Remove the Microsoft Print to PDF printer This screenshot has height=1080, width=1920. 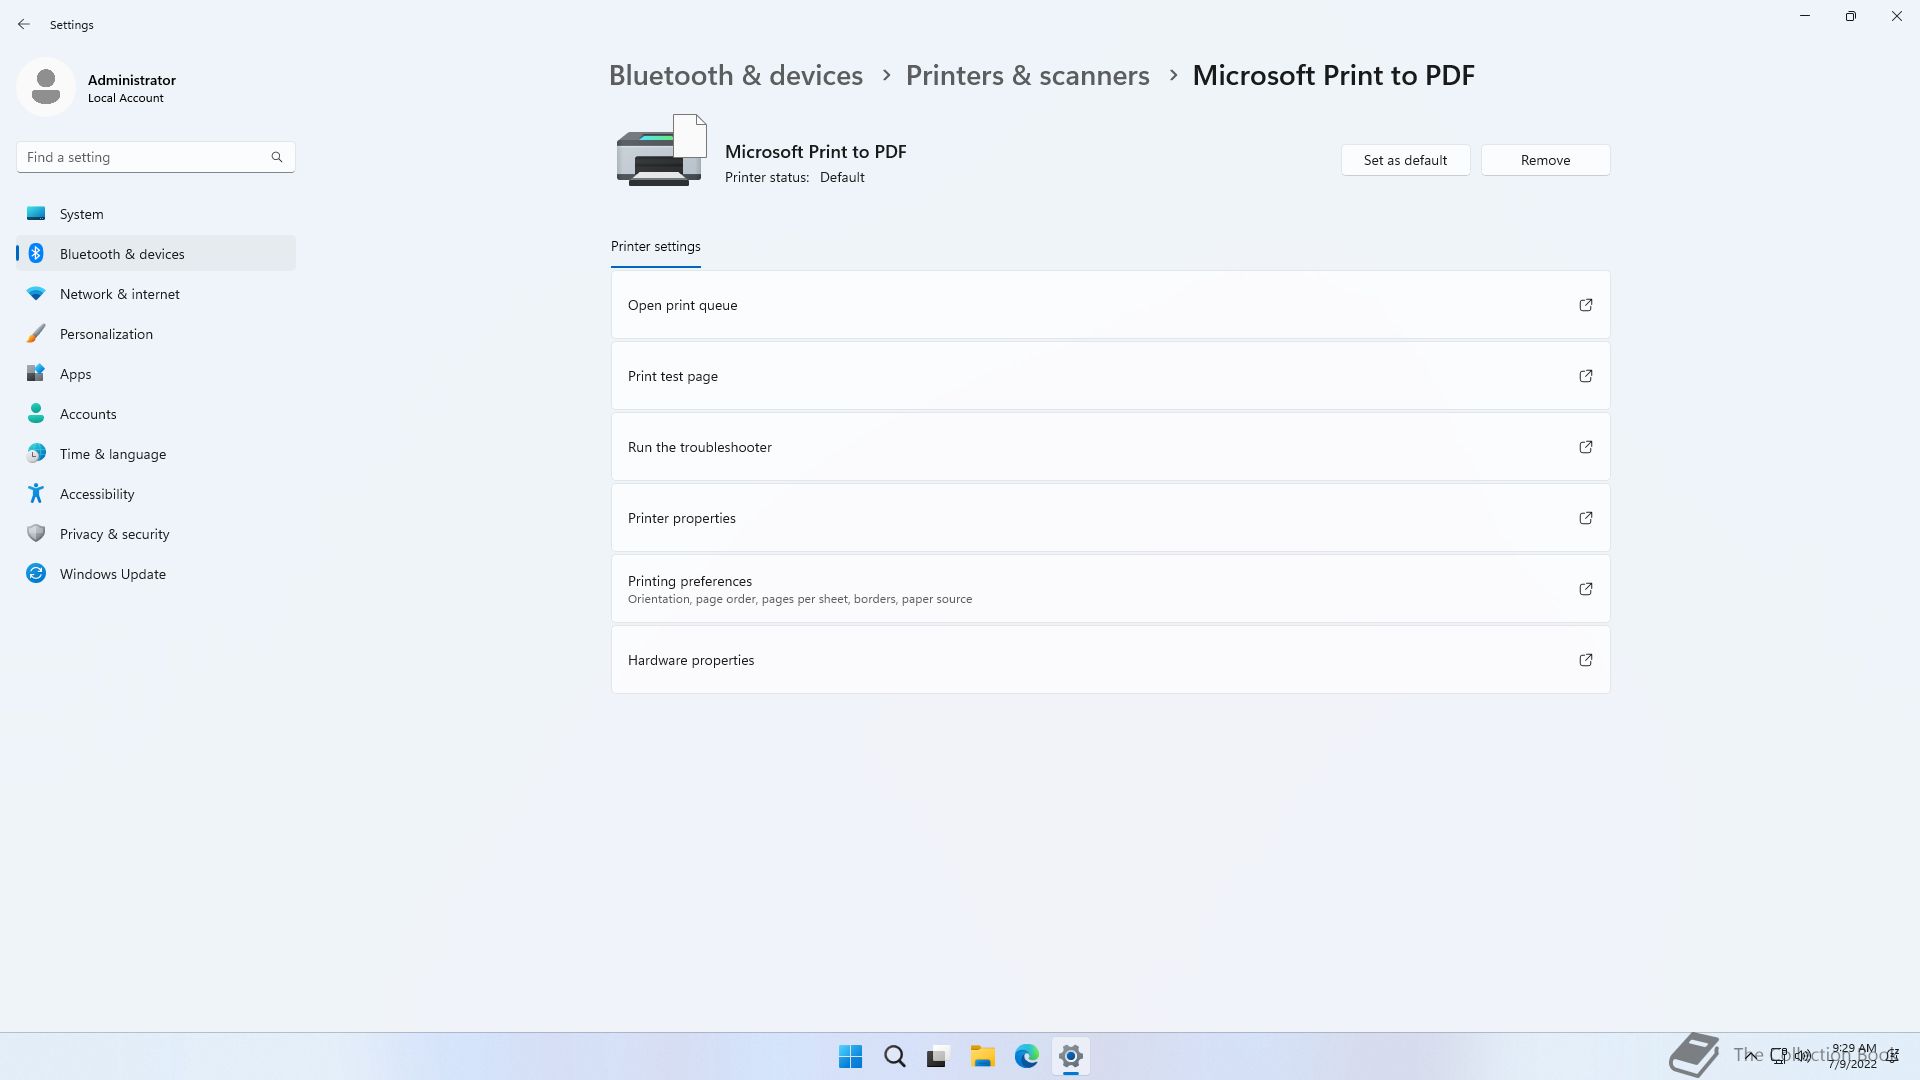(1545, 160)
